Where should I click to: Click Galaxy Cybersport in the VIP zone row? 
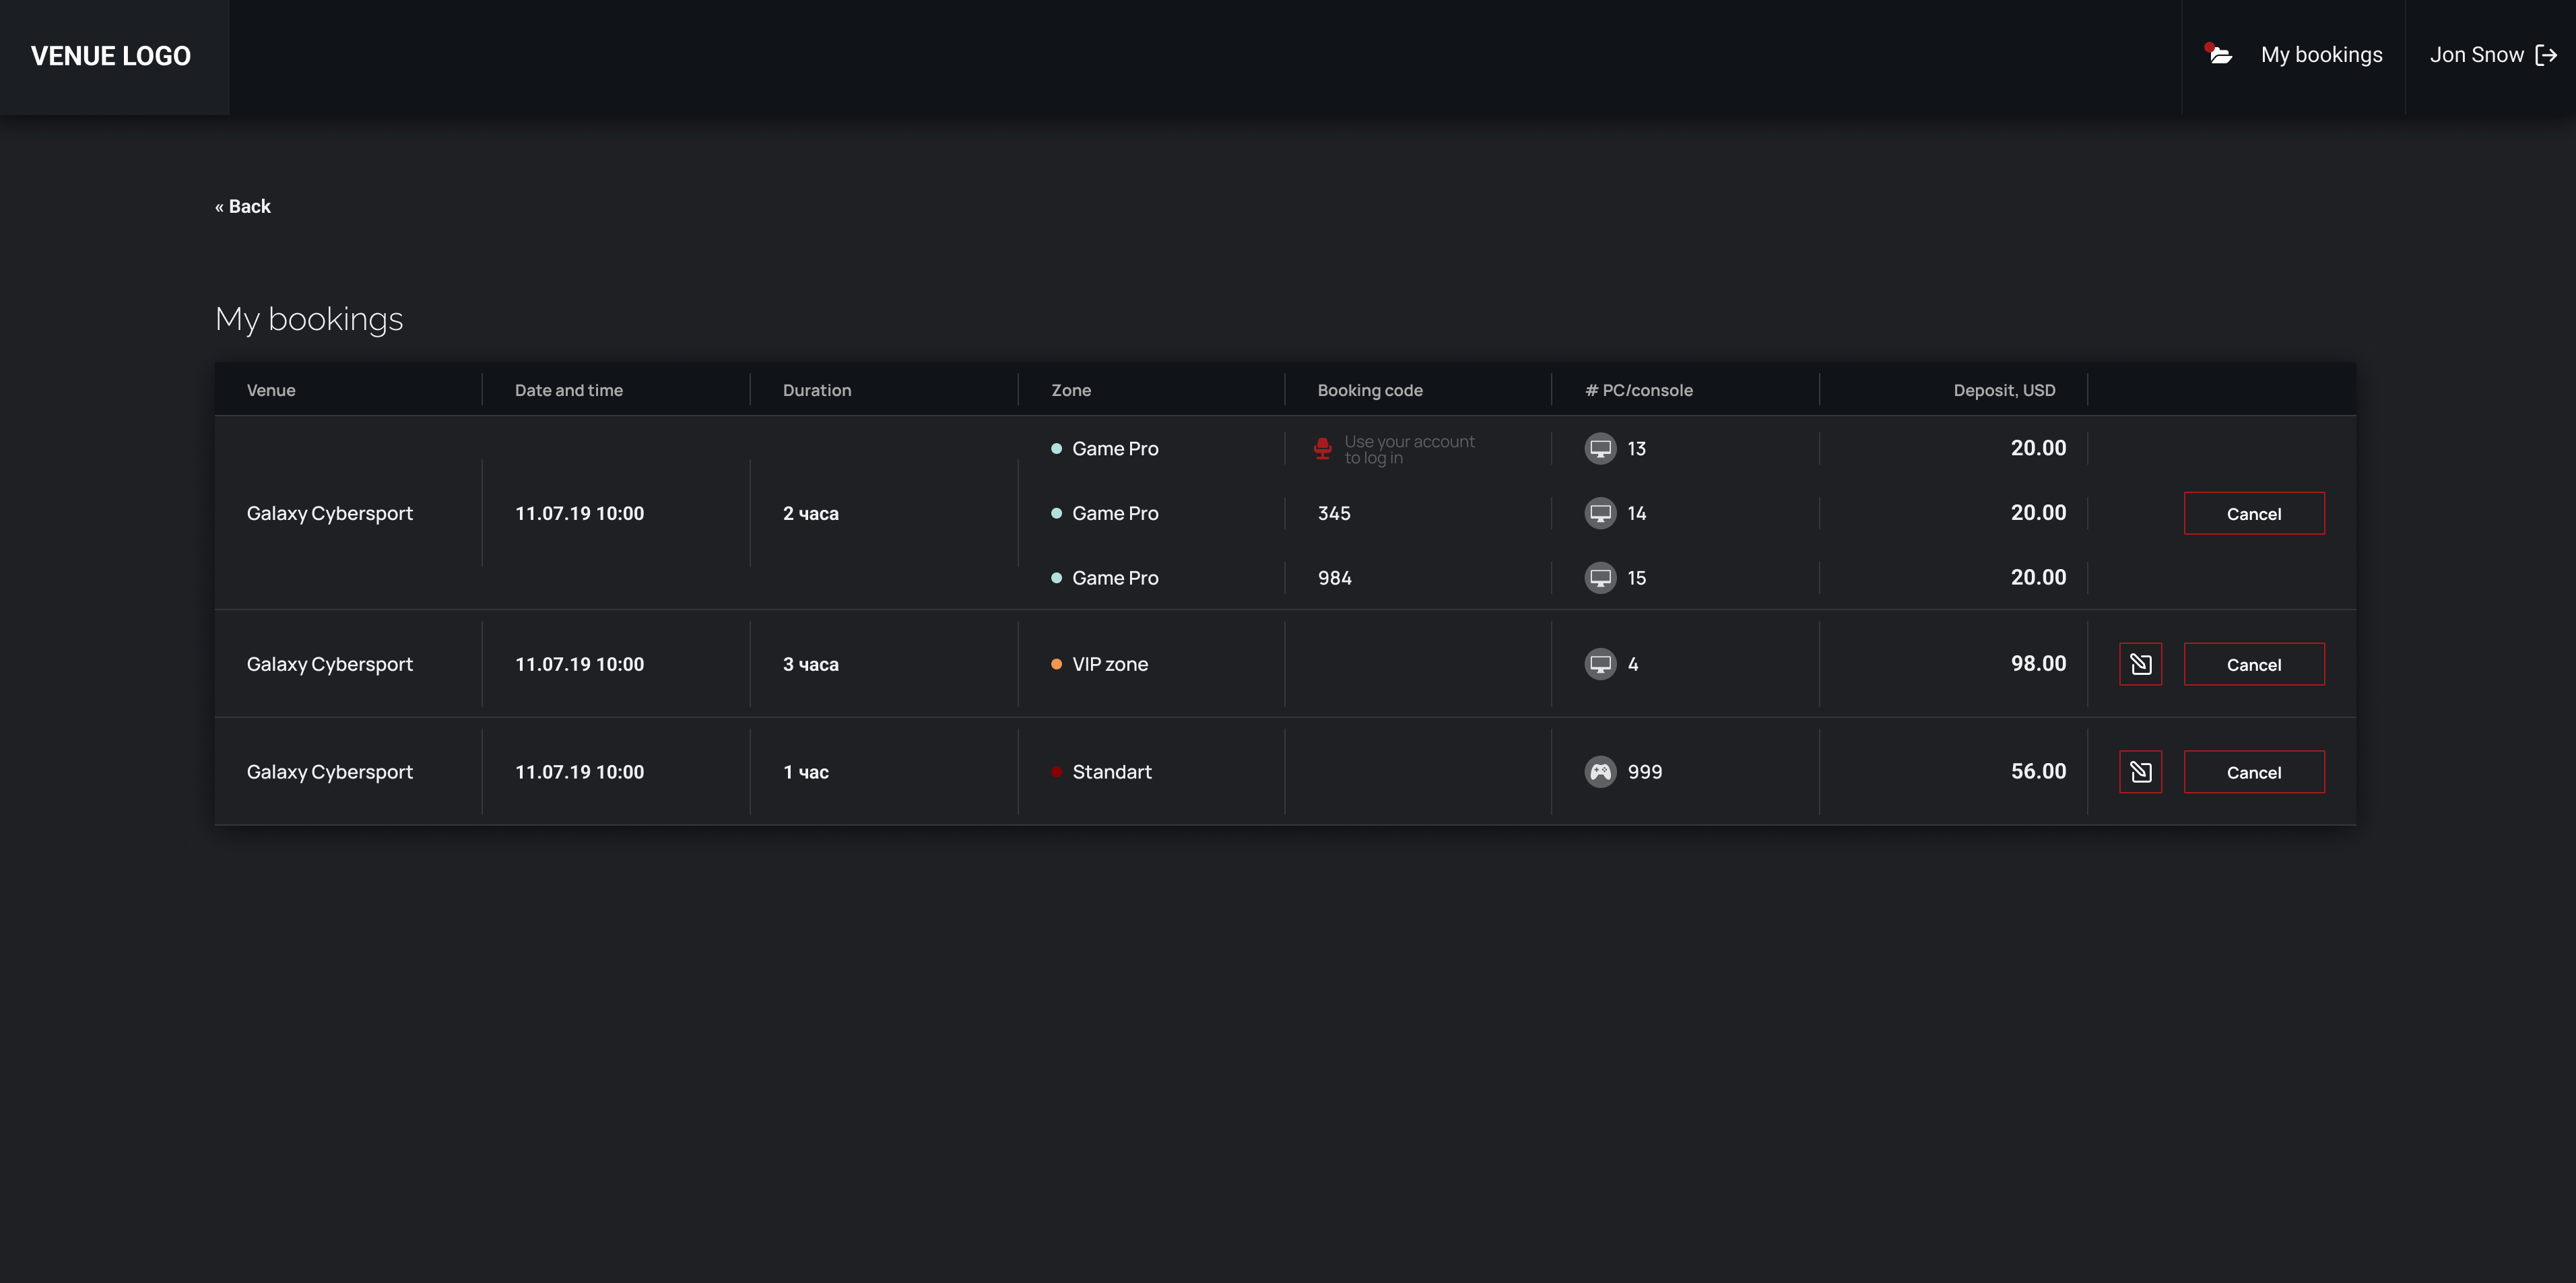pos(330,664)
